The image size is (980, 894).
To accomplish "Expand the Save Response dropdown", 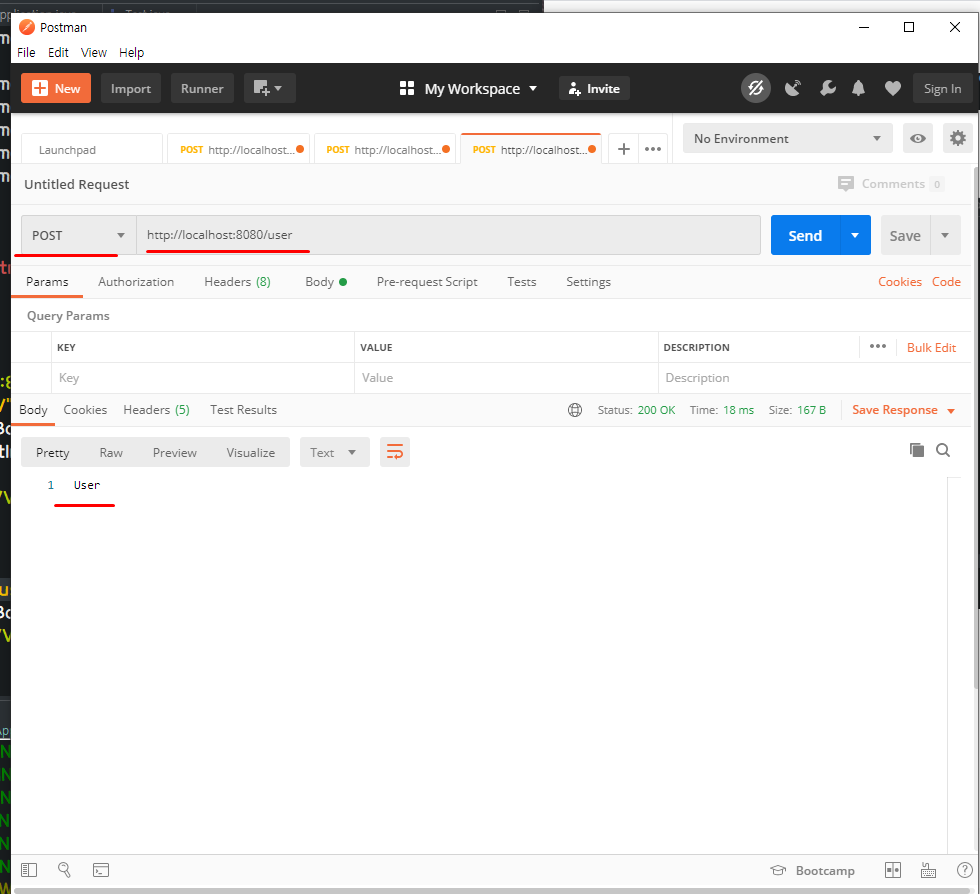I will [903, 410].
